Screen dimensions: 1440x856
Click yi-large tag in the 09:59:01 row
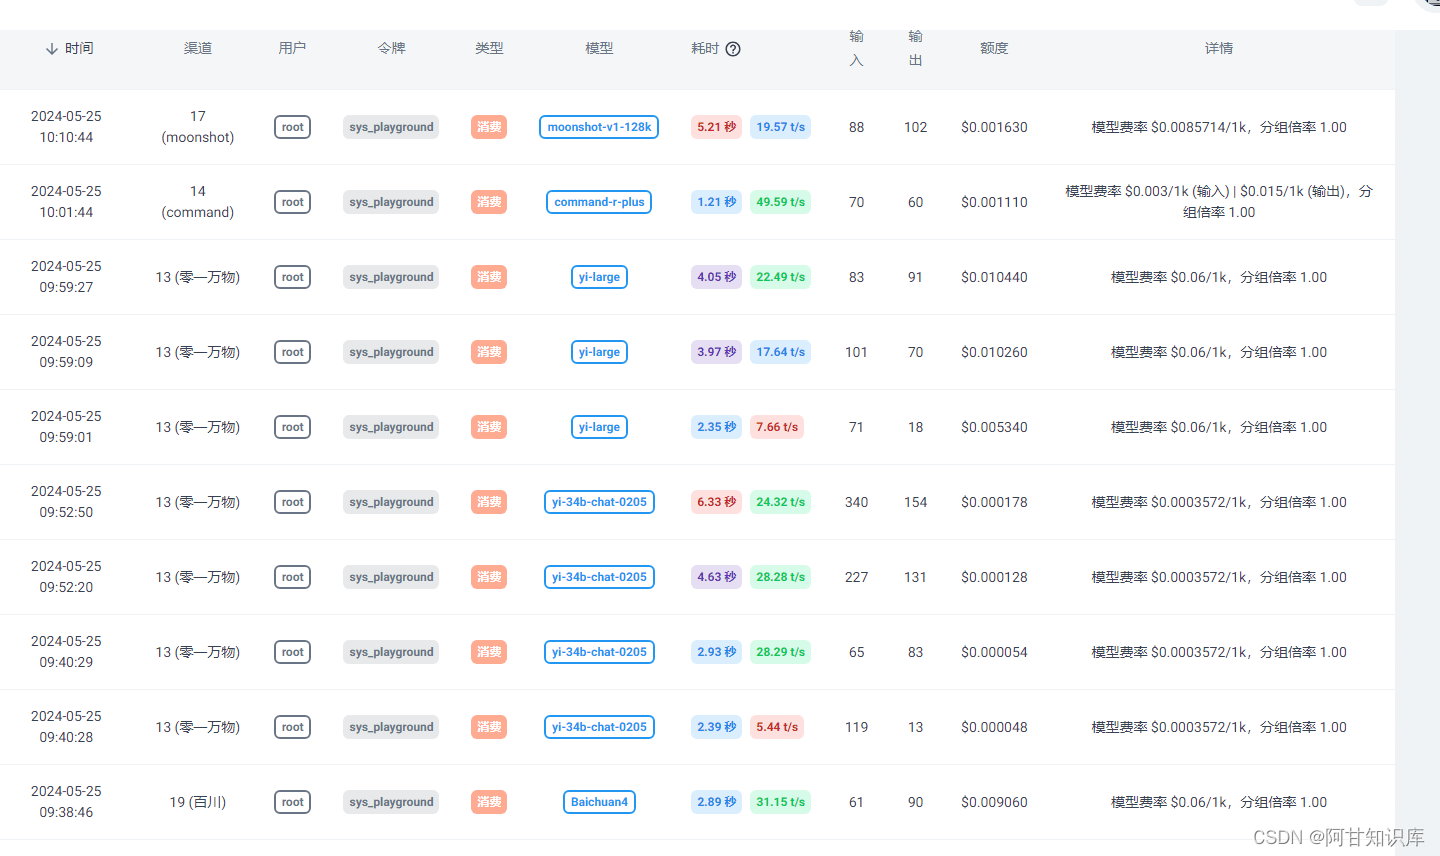tap(599, 427)
